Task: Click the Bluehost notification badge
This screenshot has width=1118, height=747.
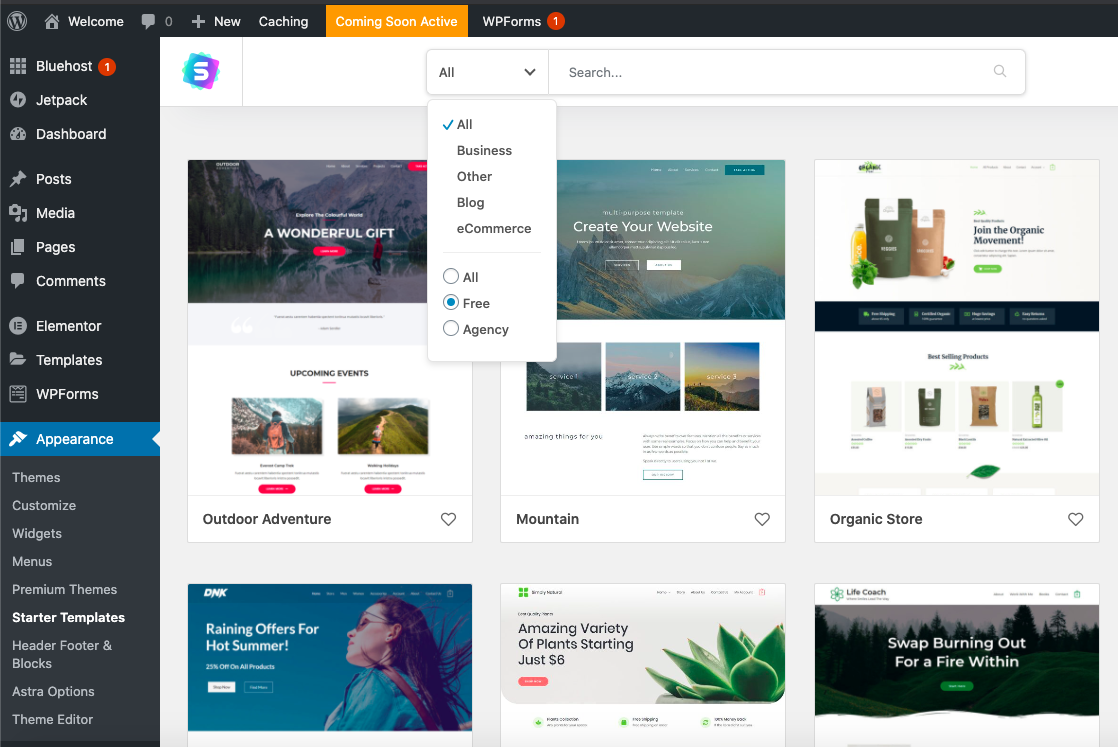Action: [x=107, y=67]
